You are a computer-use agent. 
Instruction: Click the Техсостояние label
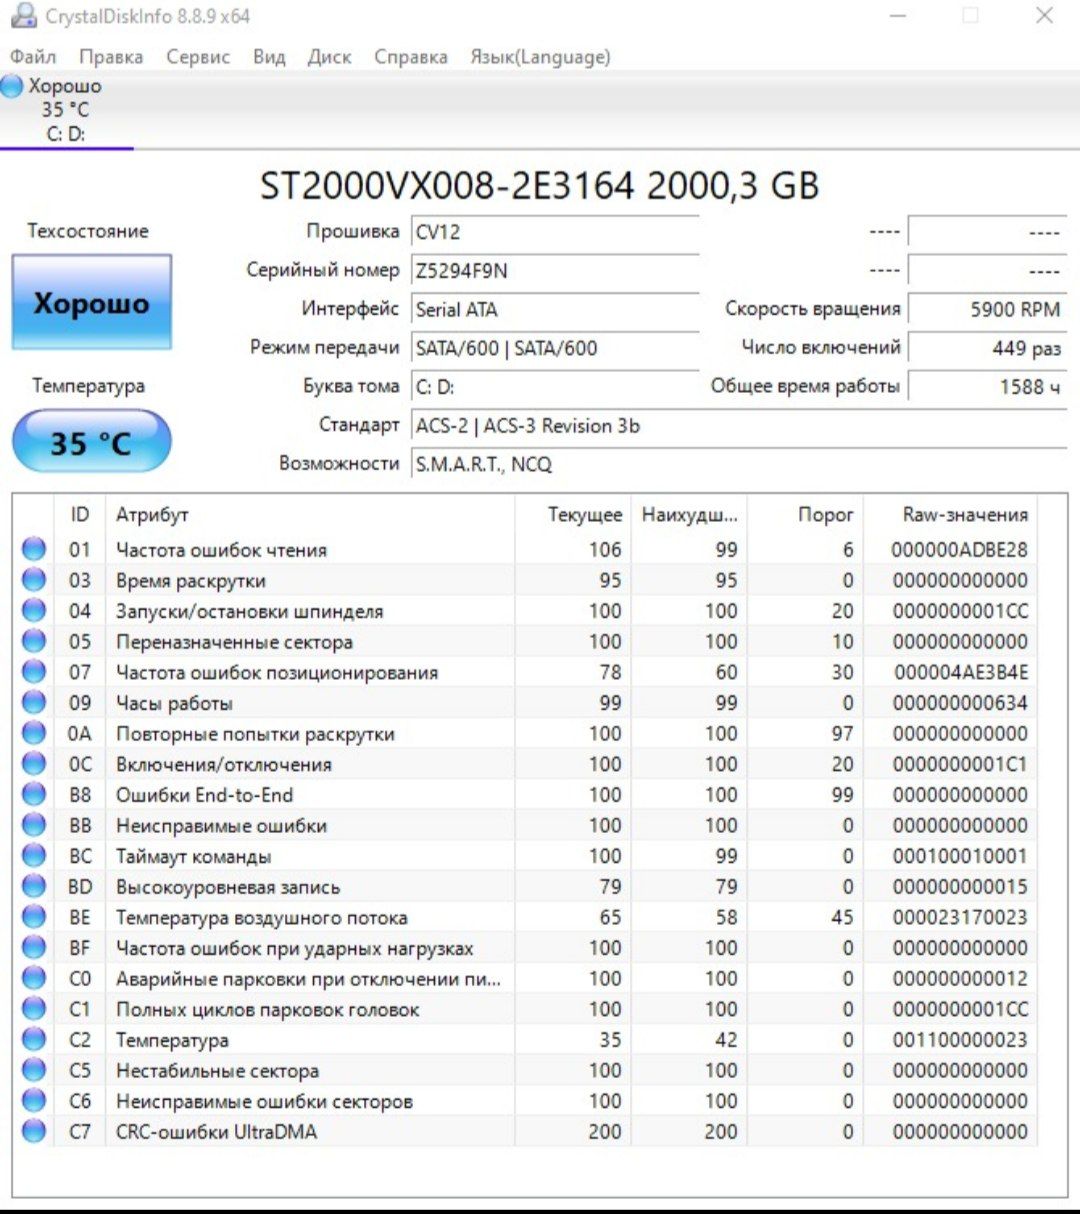88,231
